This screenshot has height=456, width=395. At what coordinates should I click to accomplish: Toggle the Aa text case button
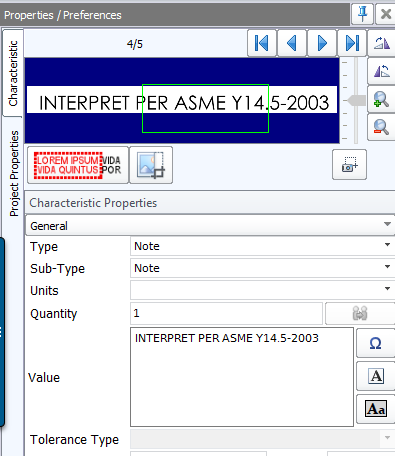(376, 409)
